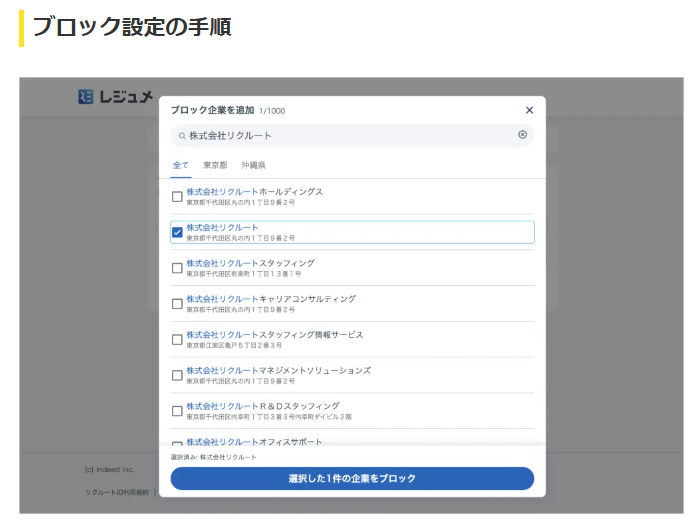
Task: Check 株式会社リクルートスタッフィング checkbox
Action: pos(177,268)
